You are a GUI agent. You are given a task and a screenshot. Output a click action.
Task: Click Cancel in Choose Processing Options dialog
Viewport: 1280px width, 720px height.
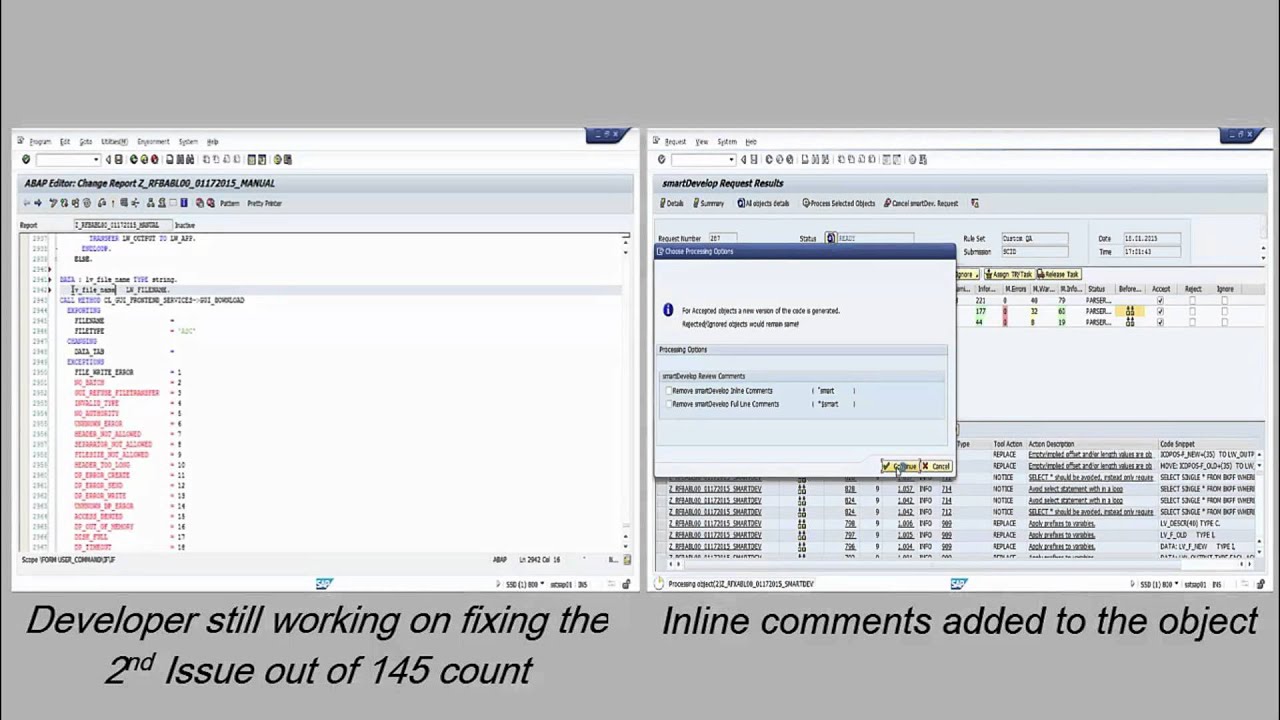point(936,467)
